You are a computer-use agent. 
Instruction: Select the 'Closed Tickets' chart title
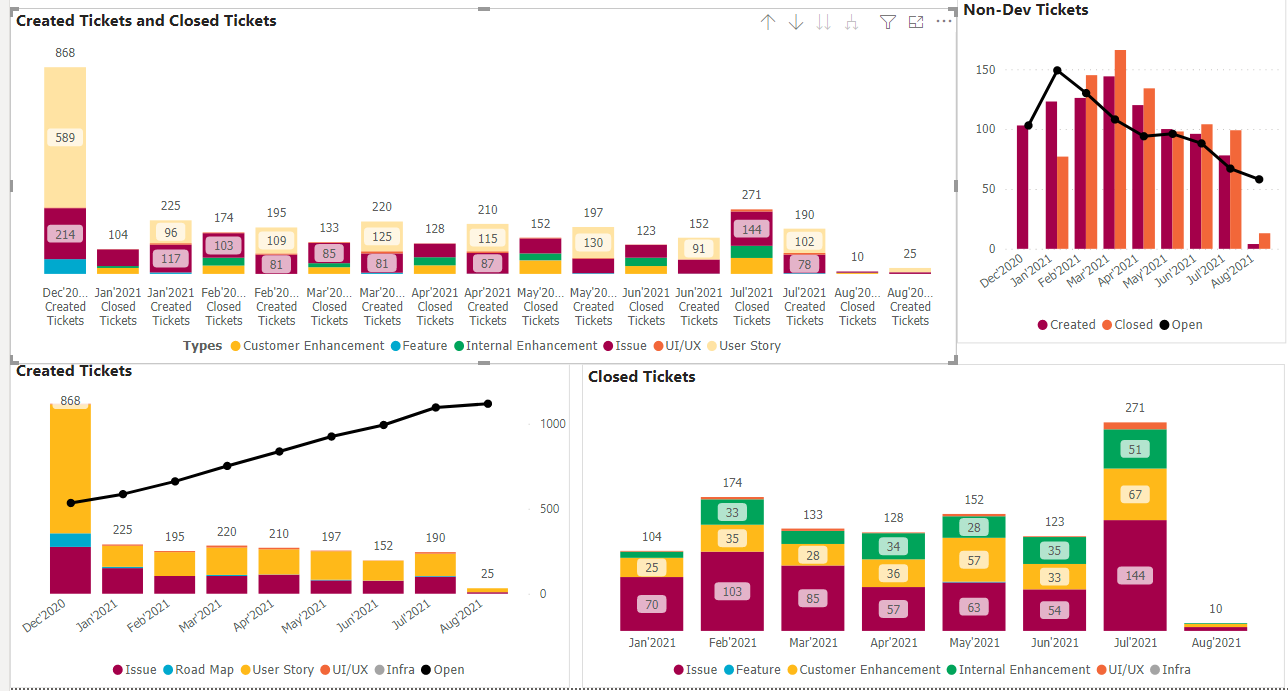pos(642,376)
